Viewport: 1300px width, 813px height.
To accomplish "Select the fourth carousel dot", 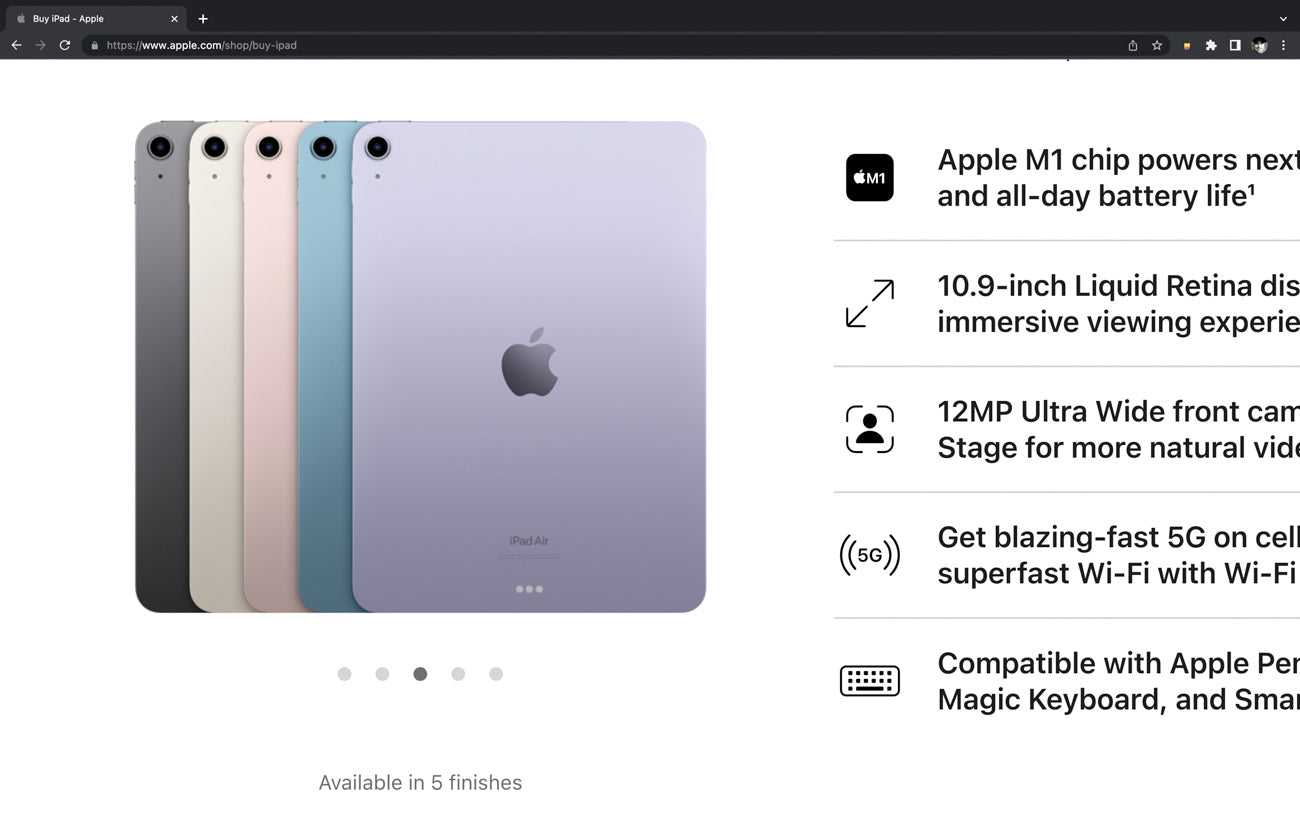I will point(458,674).
